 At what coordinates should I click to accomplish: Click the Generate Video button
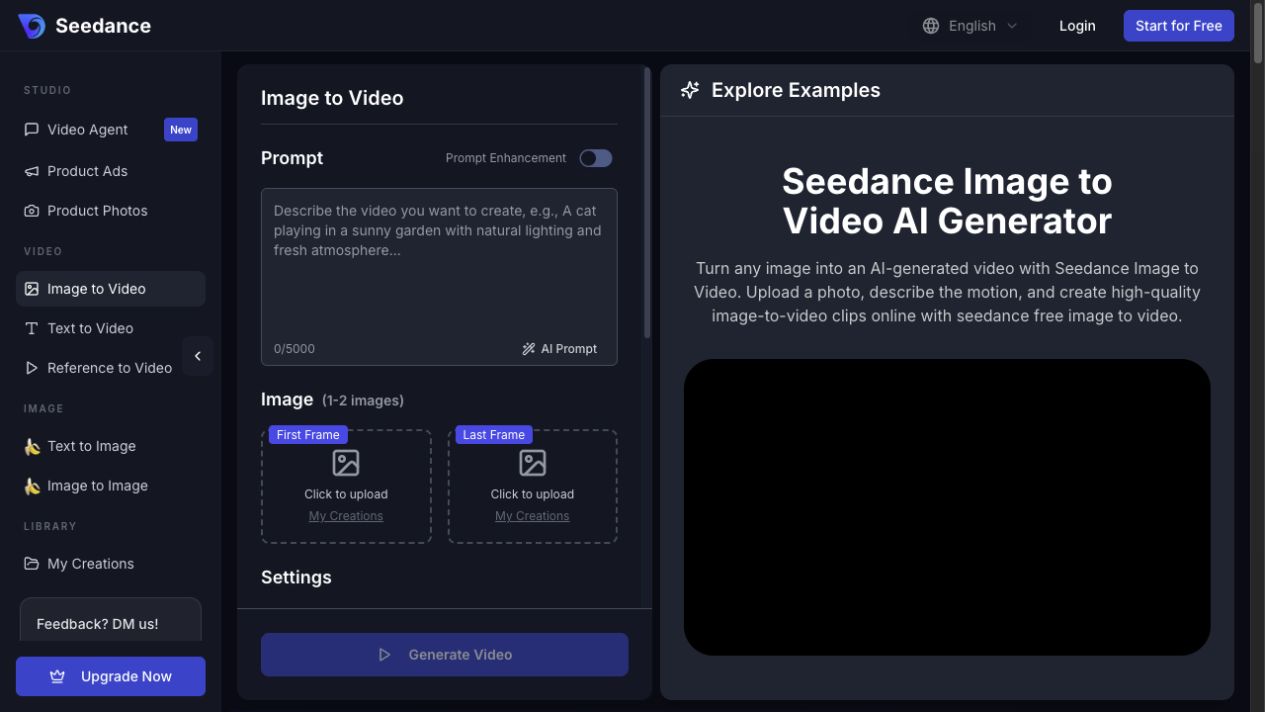tap(445, 655)
